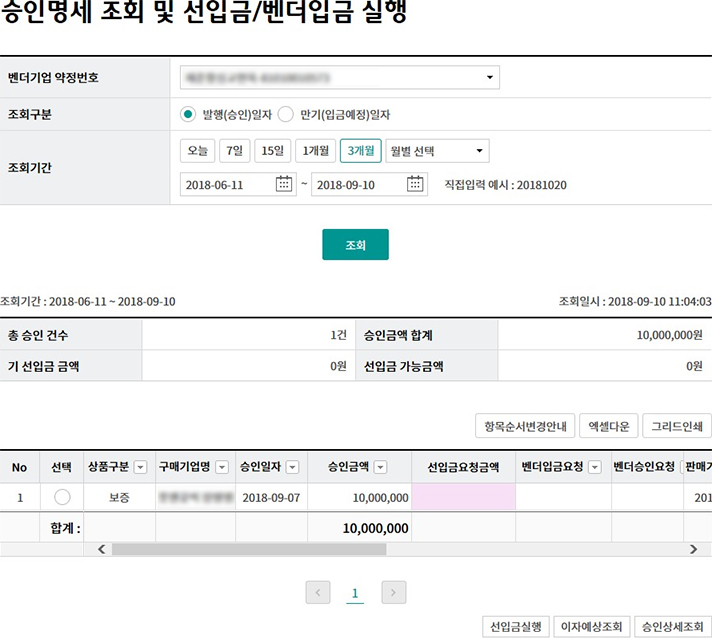
Task: Click the 엑셀다운 button
Action: [609, 426]
